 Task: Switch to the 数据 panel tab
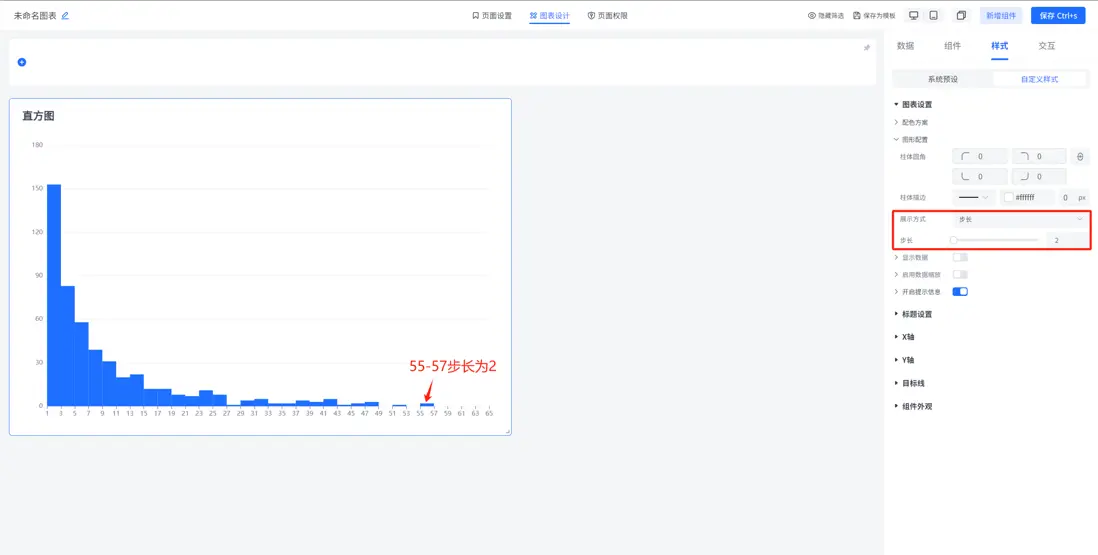click(x=905, y=46)
